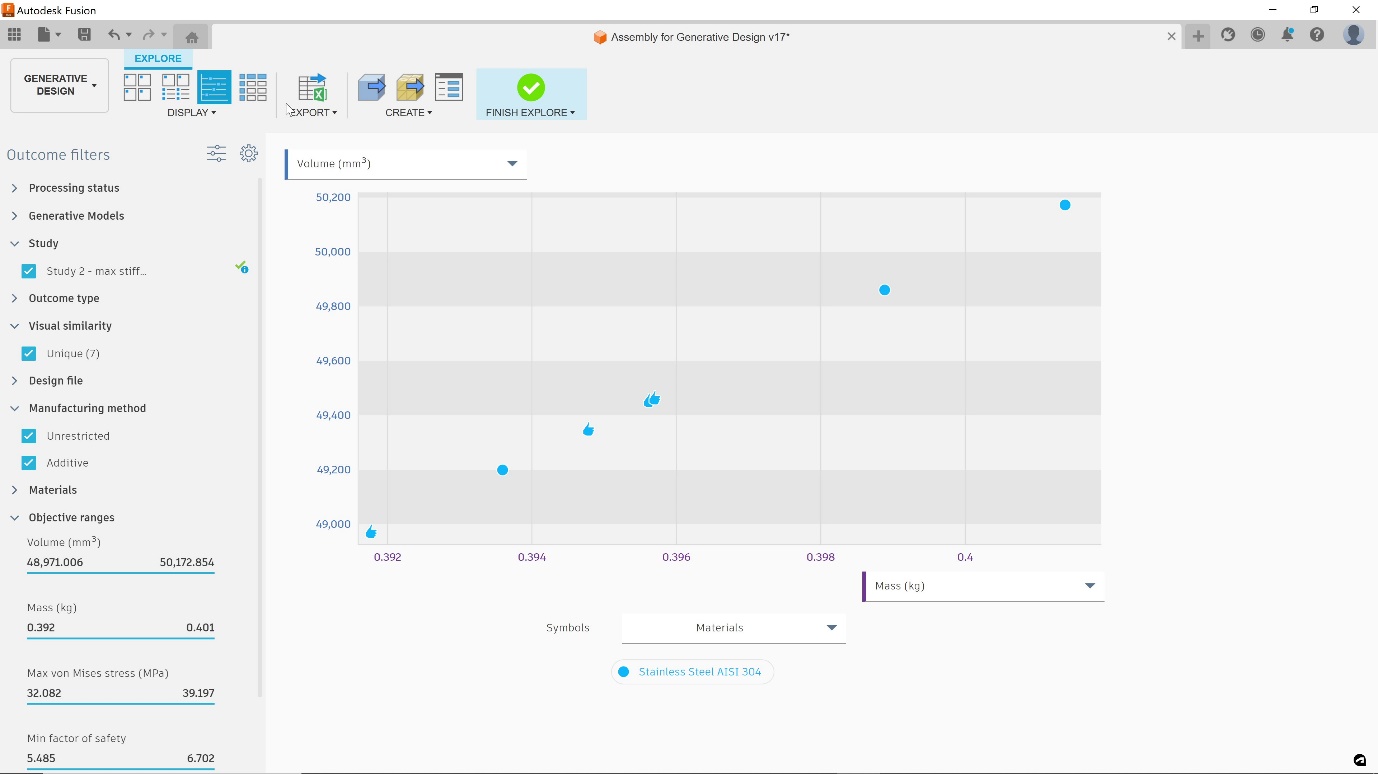The image size is (1378, 774).
Task: Toggle the Additive checkbox
Action: [29, 463]
